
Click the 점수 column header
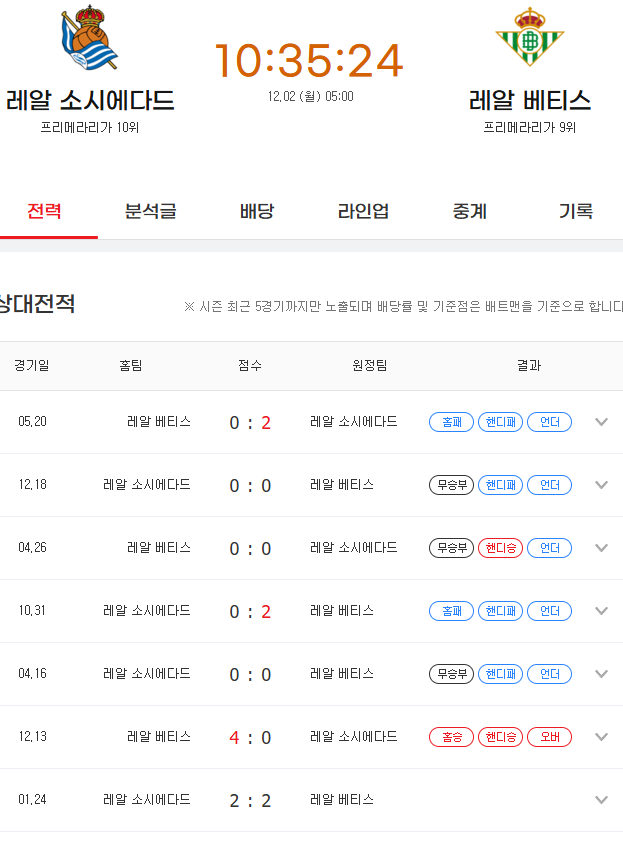click(250, 366)
